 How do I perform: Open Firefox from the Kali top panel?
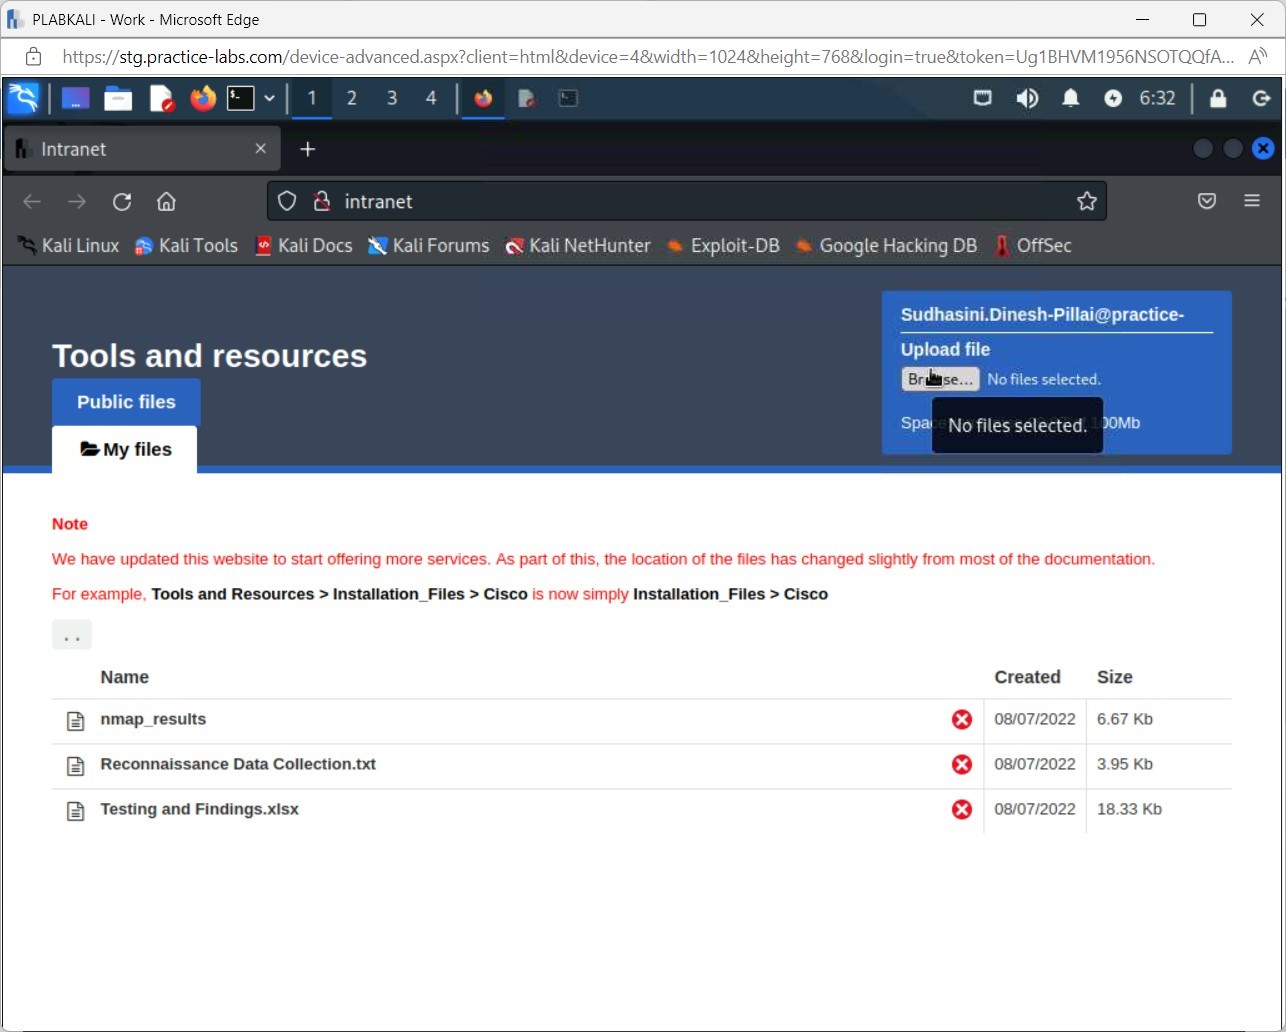coord(203,98)
